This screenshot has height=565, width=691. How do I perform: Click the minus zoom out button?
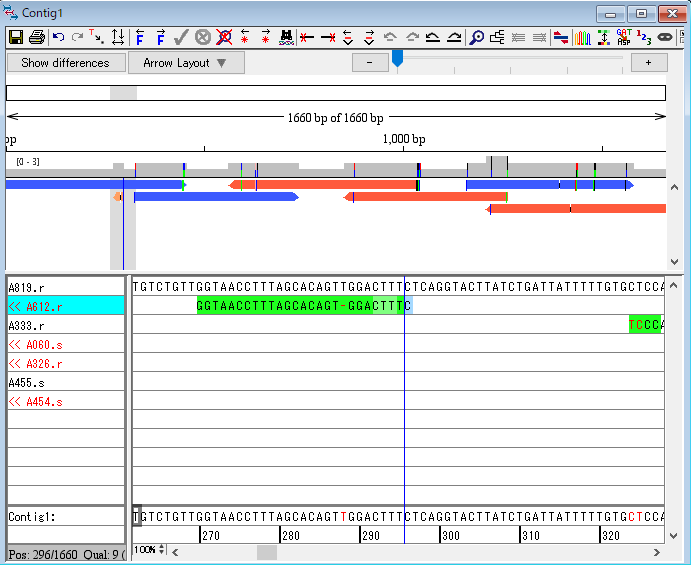[370, 63]
